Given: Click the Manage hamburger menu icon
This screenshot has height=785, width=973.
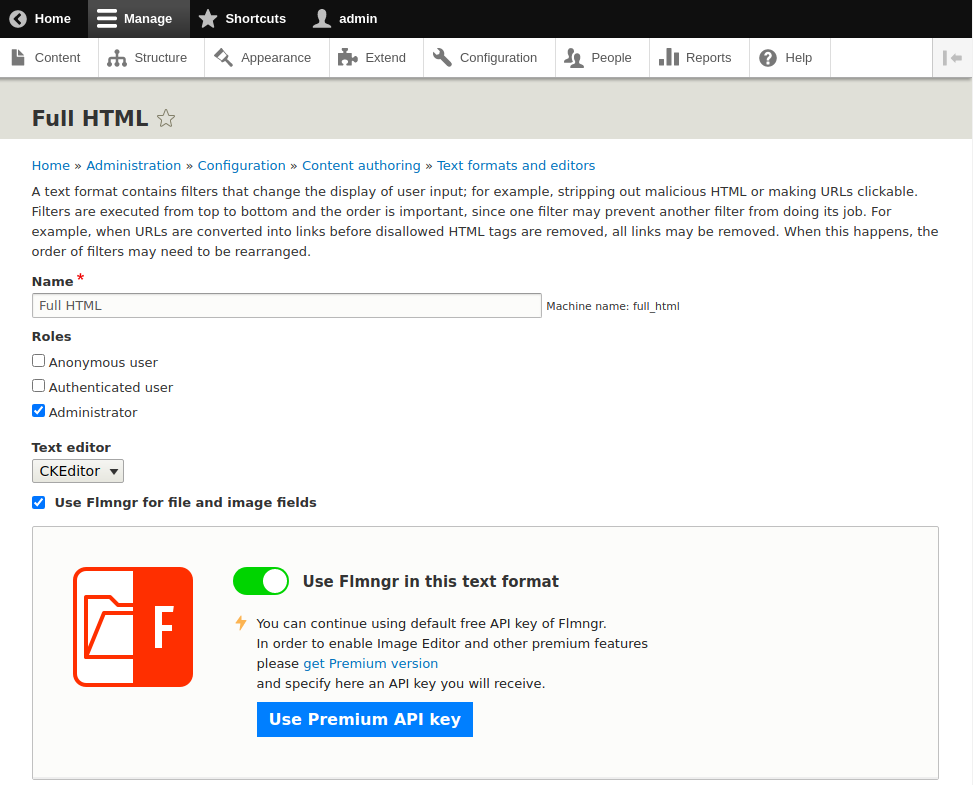Looking at the screenshot, I should coord(107,19).
